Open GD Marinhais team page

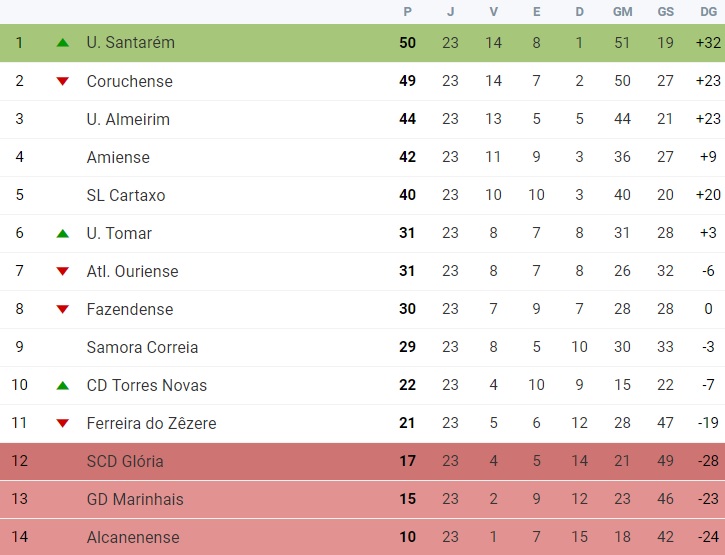pyautogui.click(x=135, y=500)
